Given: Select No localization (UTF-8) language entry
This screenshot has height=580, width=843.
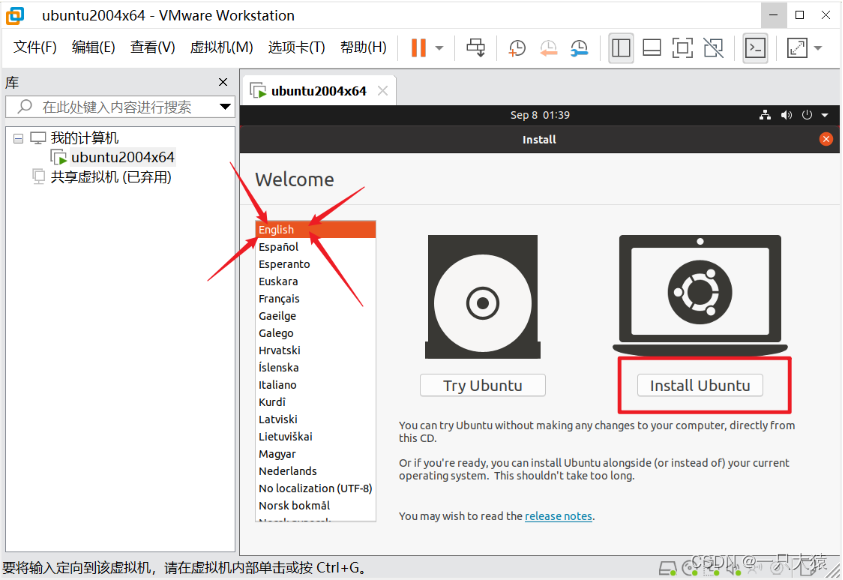Looking at the screenshot, I should click(316, 488).
